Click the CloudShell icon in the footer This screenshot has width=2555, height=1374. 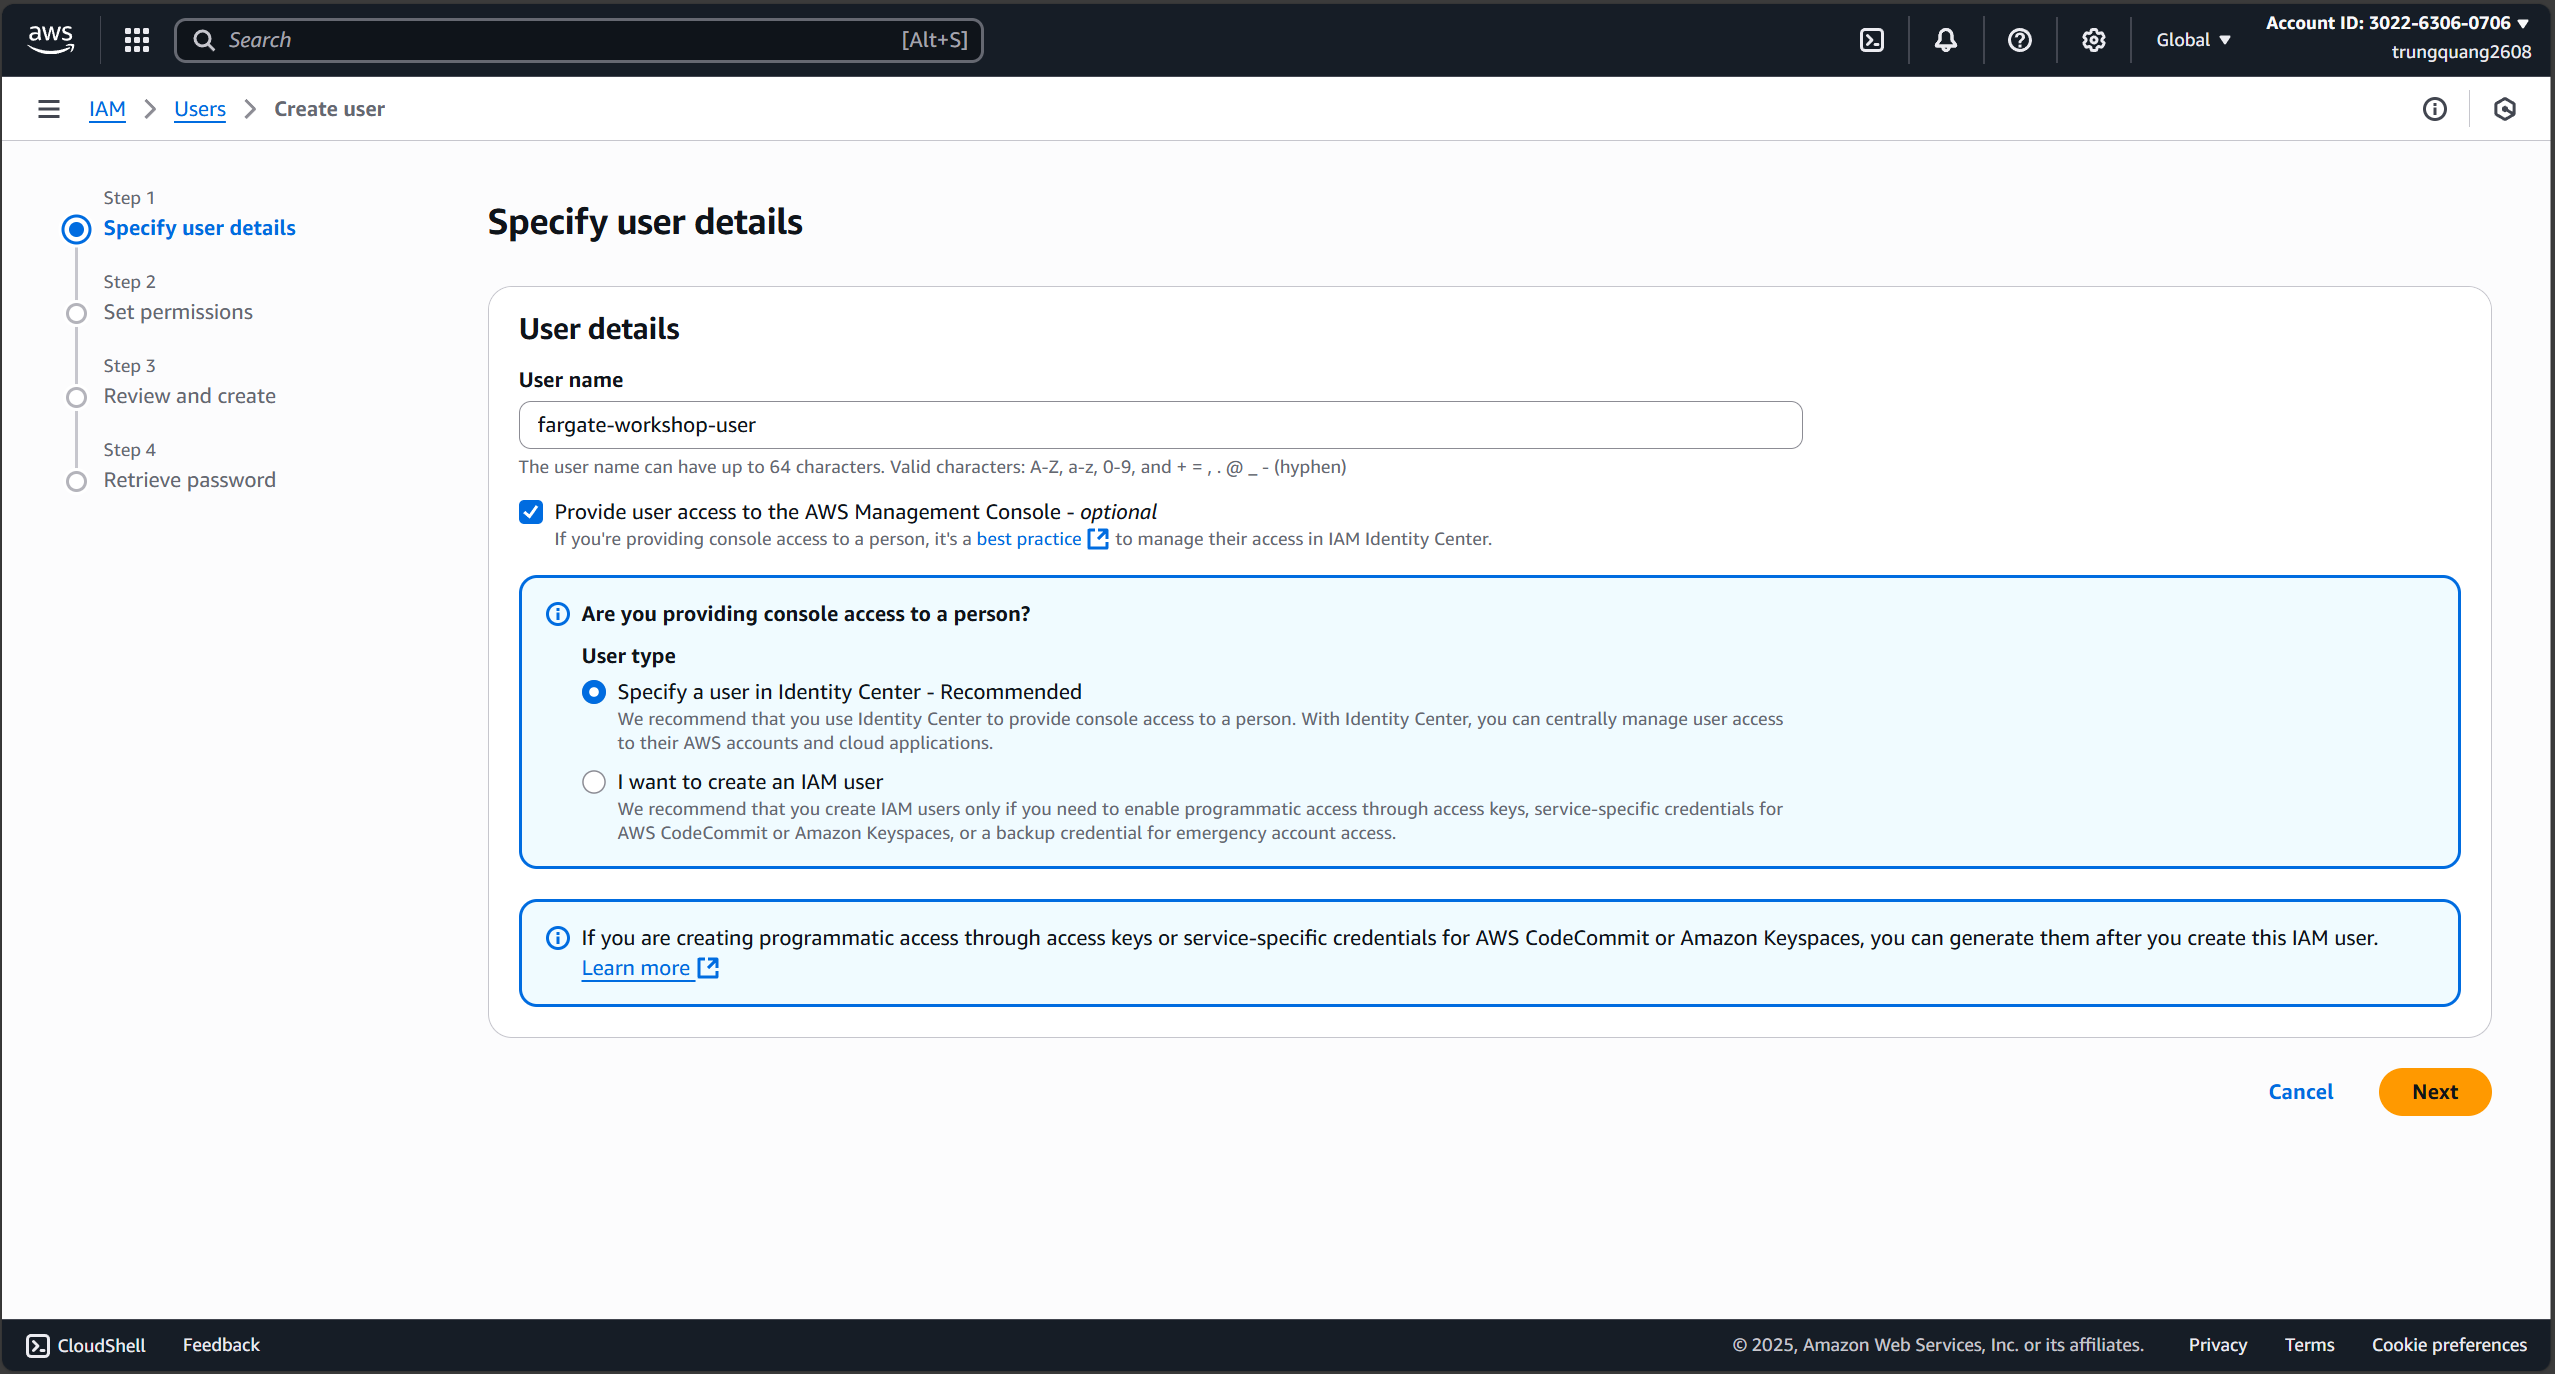click(x=38, y=1346)
